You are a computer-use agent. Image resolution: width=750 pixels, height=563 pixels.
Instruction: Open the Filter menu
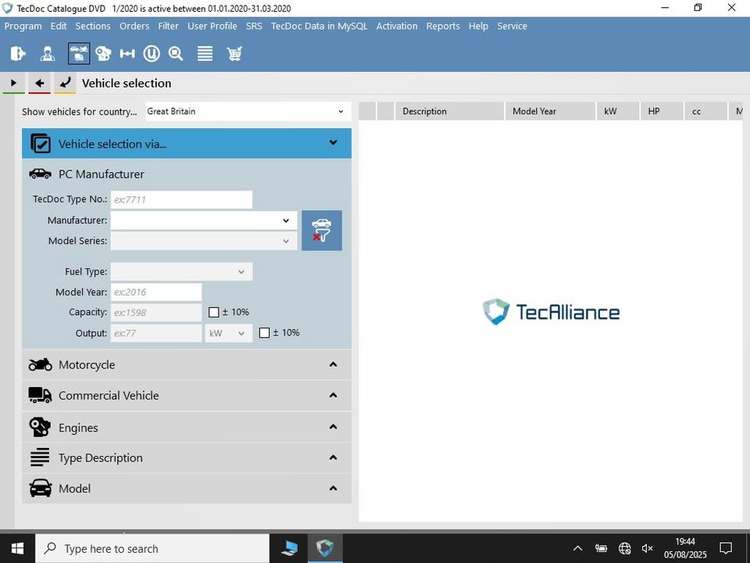pos(168,26)
